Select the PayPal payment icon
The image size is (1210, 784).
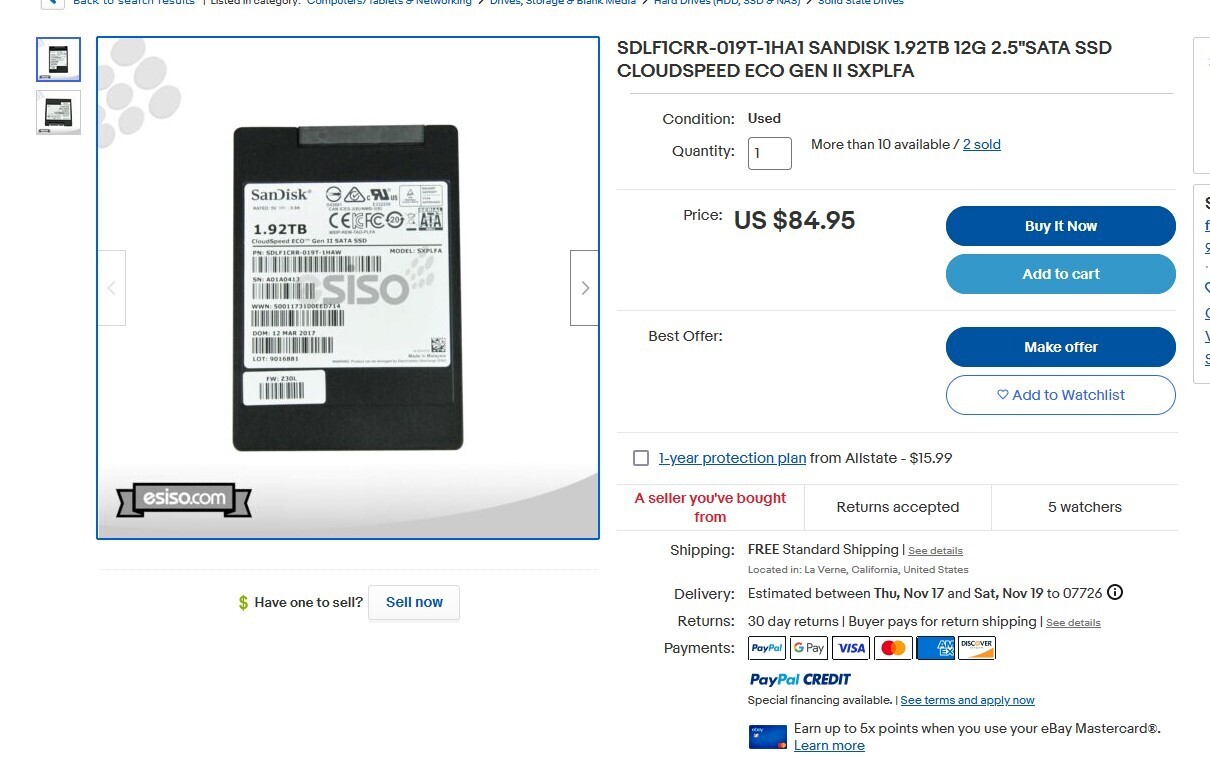click(x=767, y=648)
